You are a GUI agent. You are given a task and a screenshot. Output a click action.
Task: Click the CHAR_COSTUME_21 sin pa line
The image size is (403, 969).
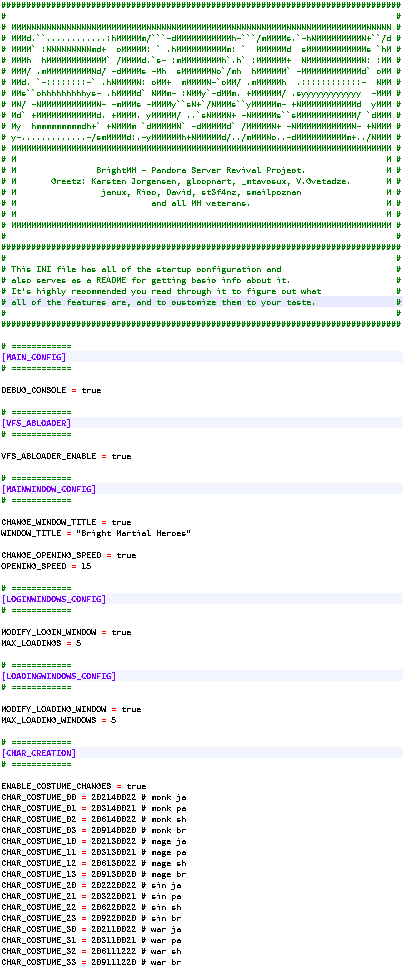[91, 897]
